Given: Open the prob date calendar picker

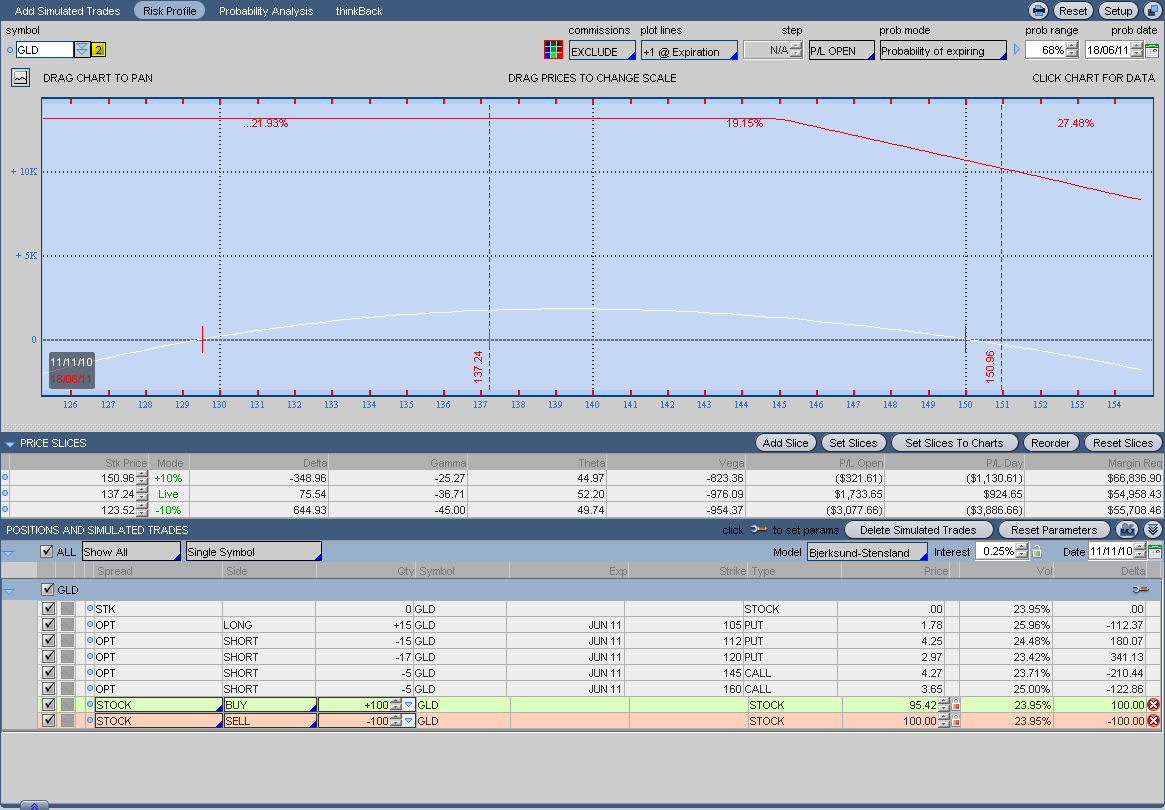Looking at the screenshot, I should click(1152, 50).
